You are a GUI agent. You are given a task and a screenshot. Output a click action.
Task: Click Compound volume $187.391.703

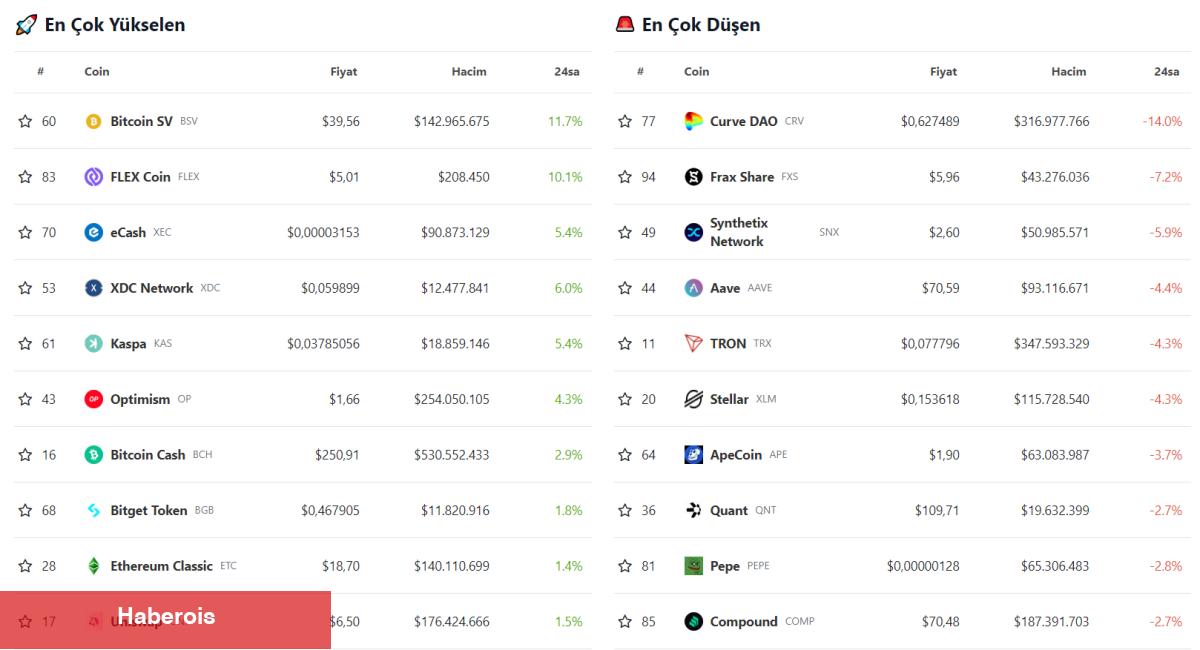(x=1051, y=621)
